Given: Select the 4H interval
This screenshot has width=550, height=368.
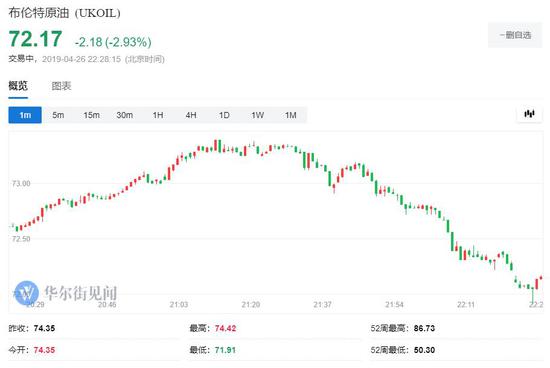Looking at the screenshot, I should click(191, 115).
